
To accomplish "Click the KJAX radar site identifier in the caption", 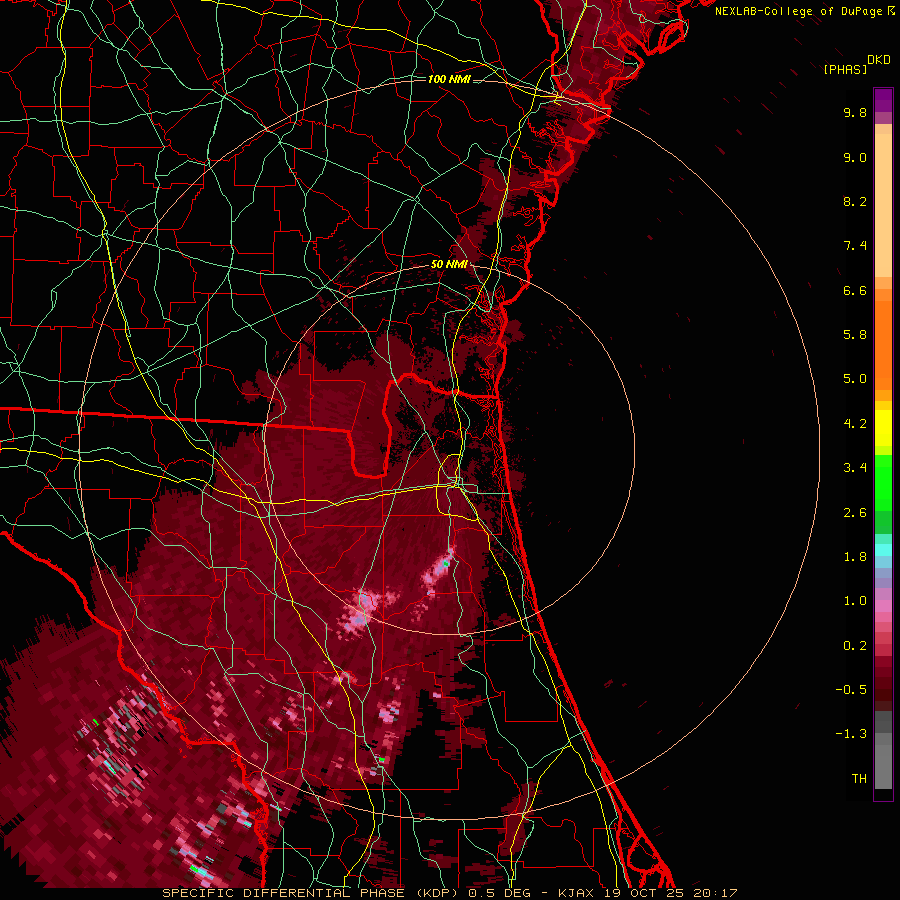I will pyautogui.click(x=576, y=893).
